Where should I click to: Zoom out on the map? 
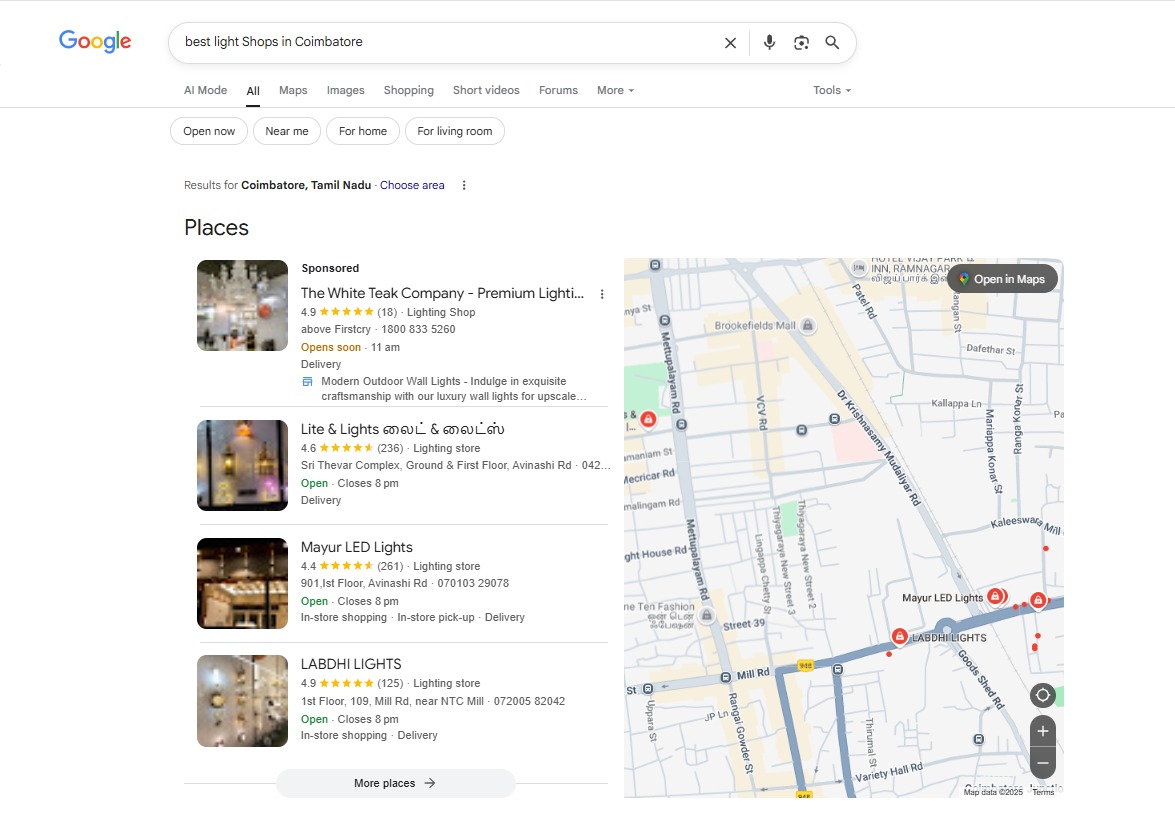(x=1042, y=763)
